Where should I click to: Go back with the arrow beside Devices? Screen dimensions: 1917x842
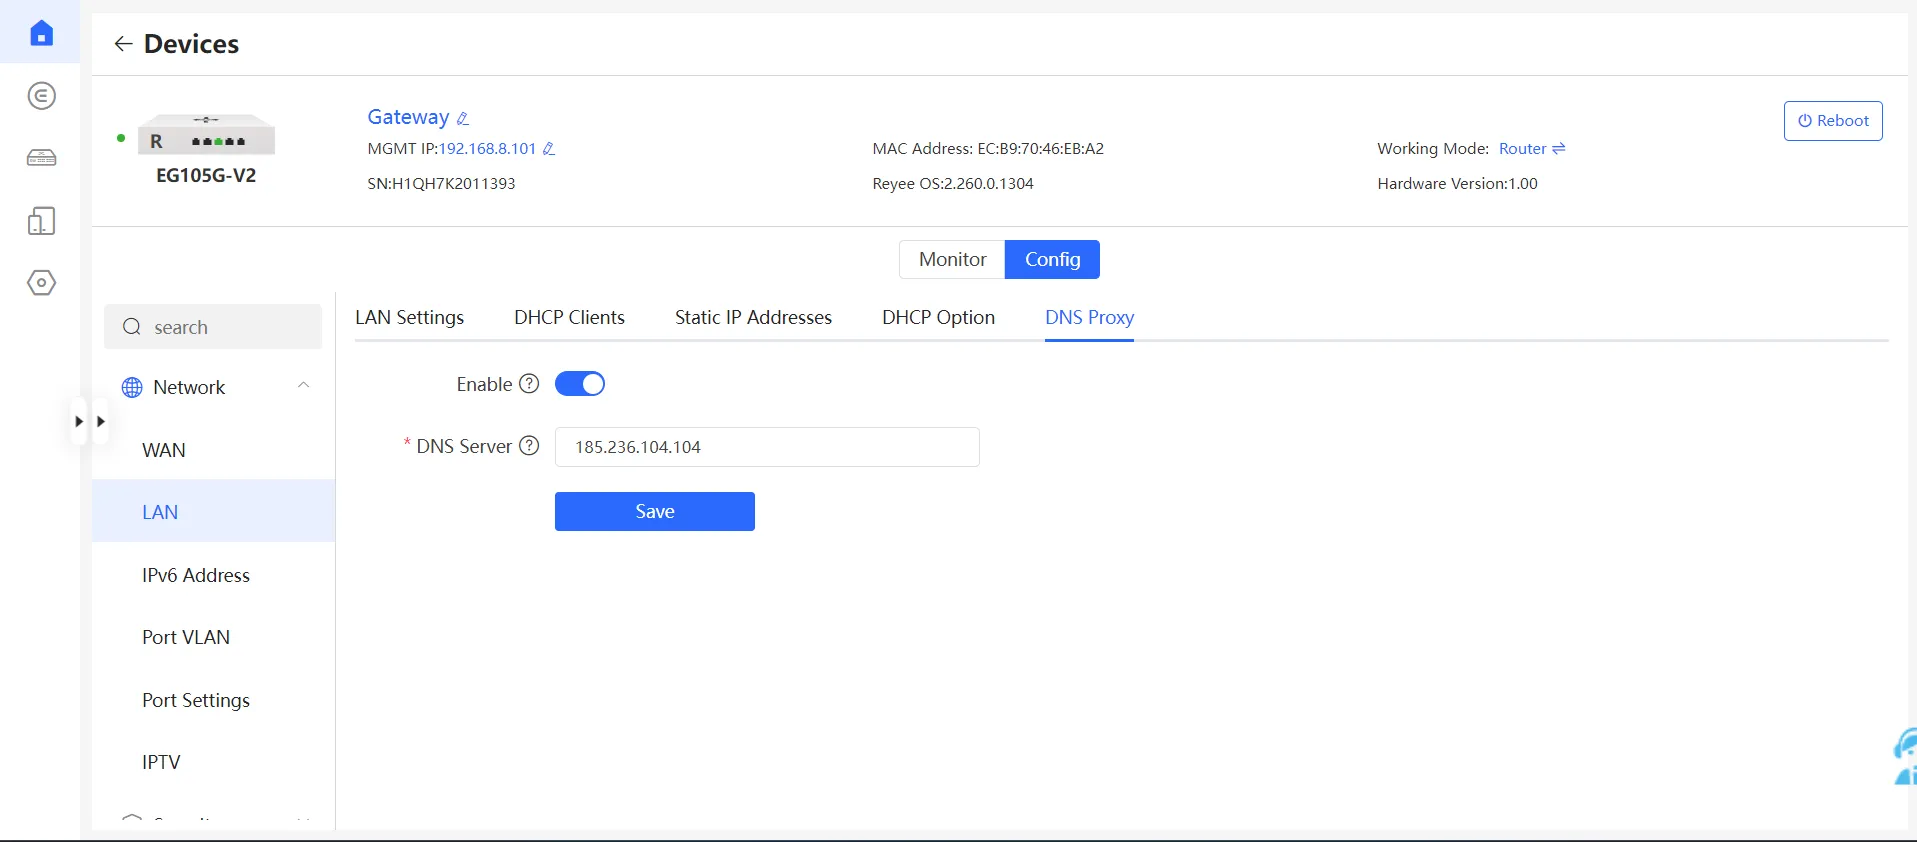click(x=123, y=44)
